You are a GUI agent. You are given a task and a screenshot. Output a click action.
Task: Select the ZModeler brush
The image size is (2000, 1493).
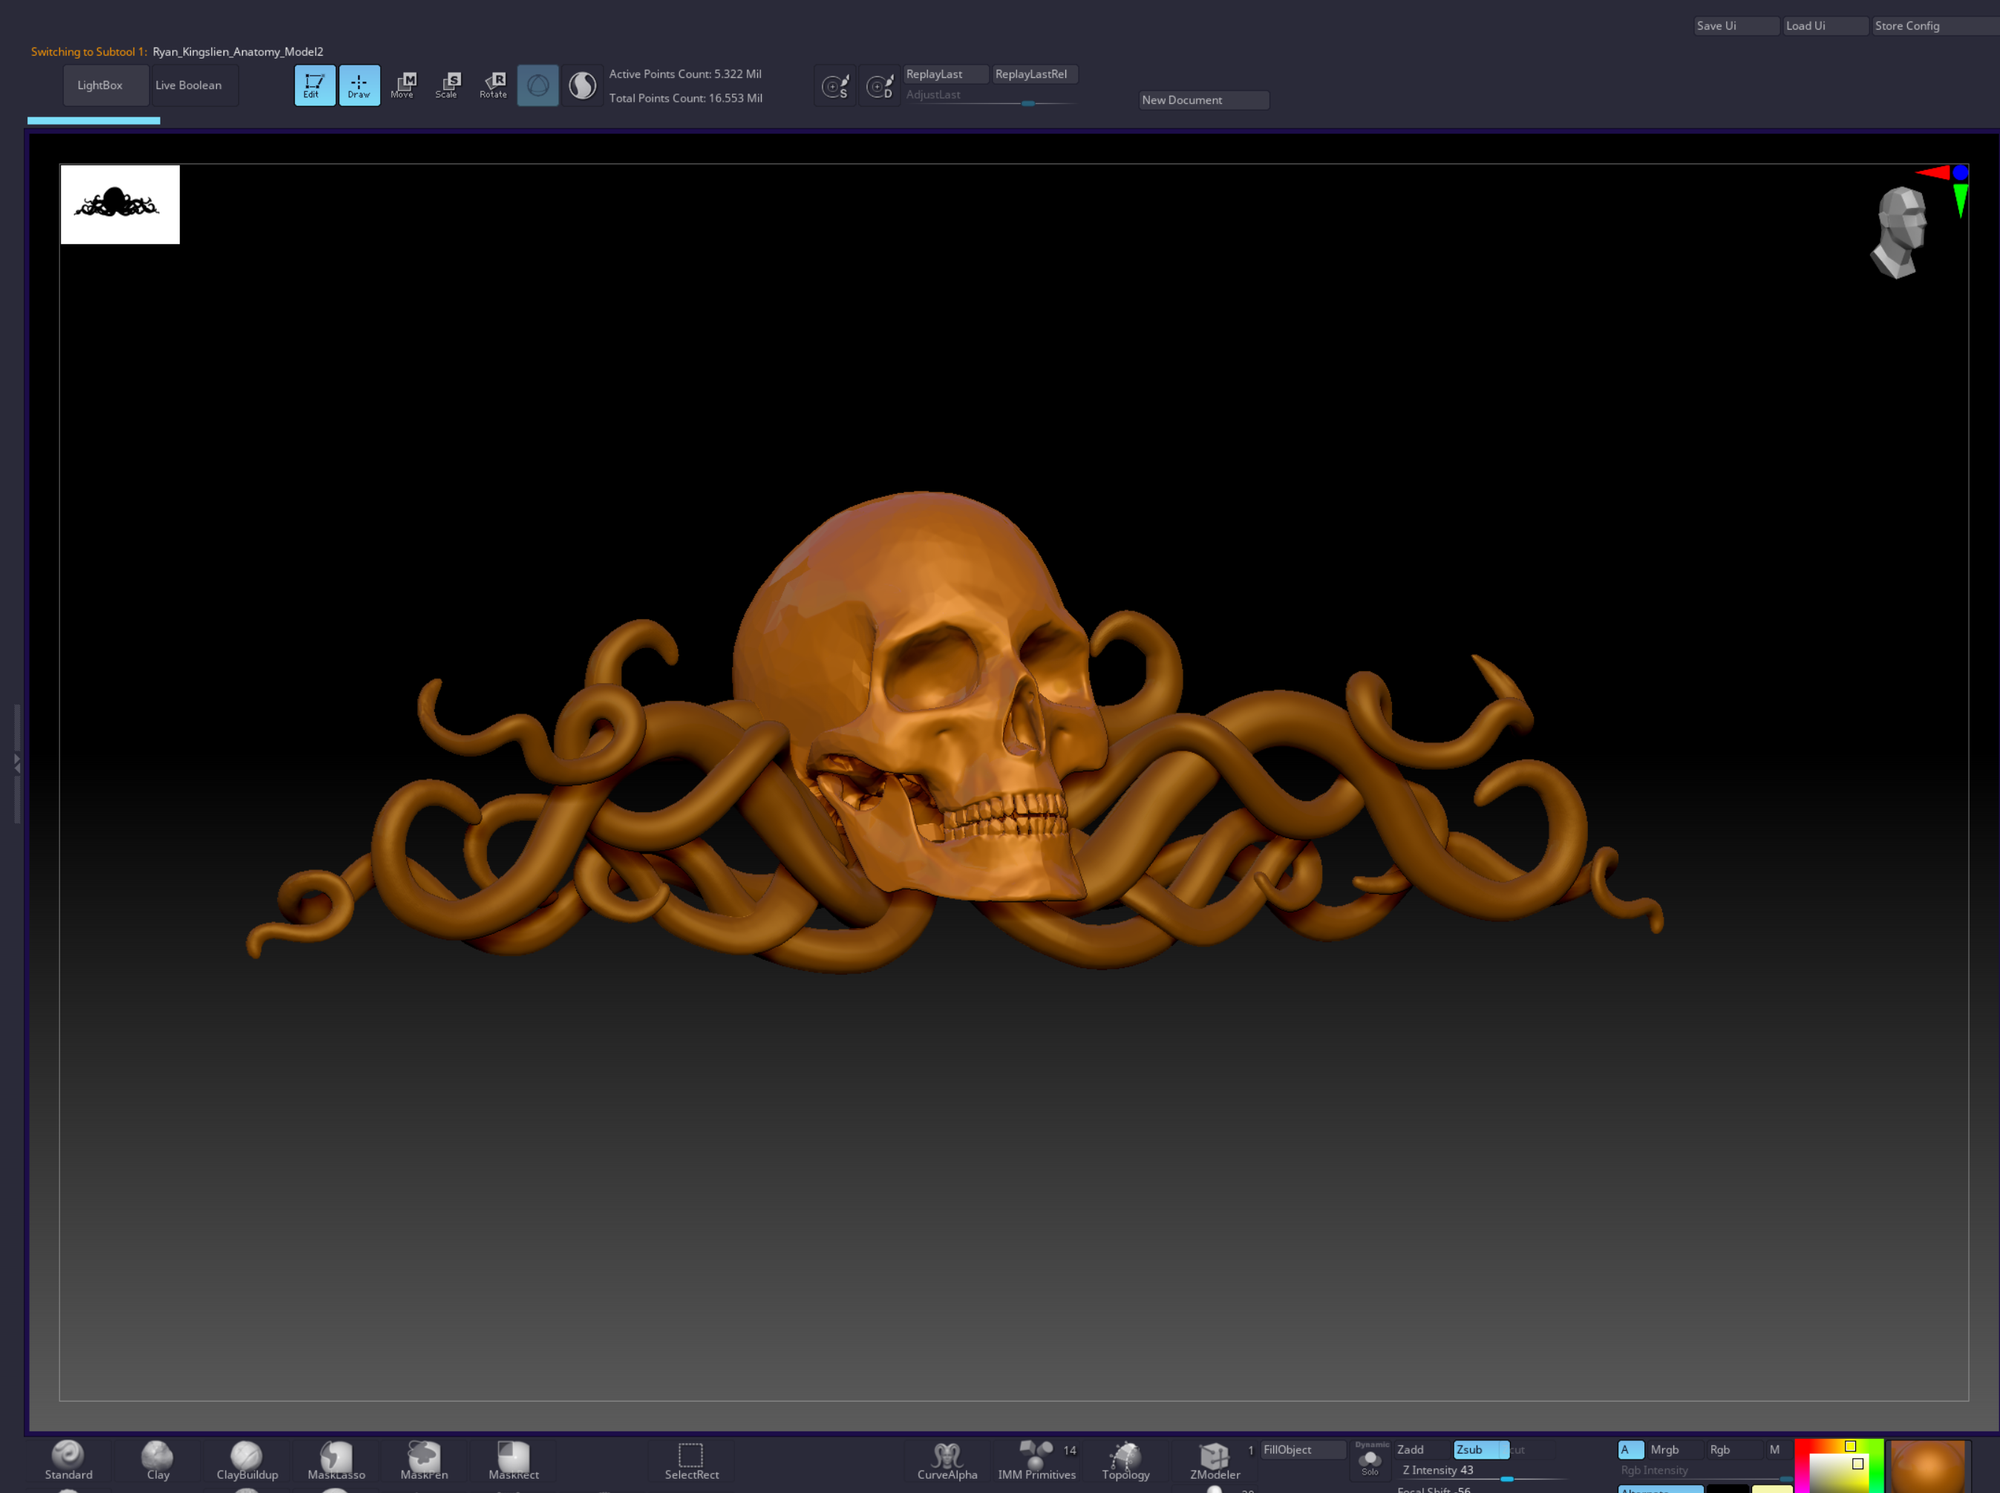[x=1214, y=1460]
